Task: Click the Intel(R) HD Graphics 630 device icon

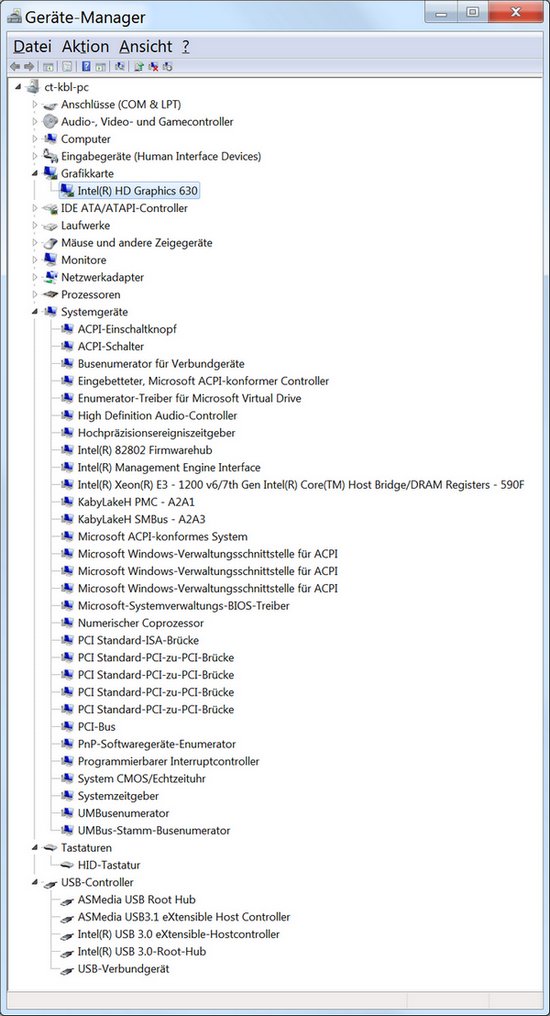Action: tap(67, 190)
